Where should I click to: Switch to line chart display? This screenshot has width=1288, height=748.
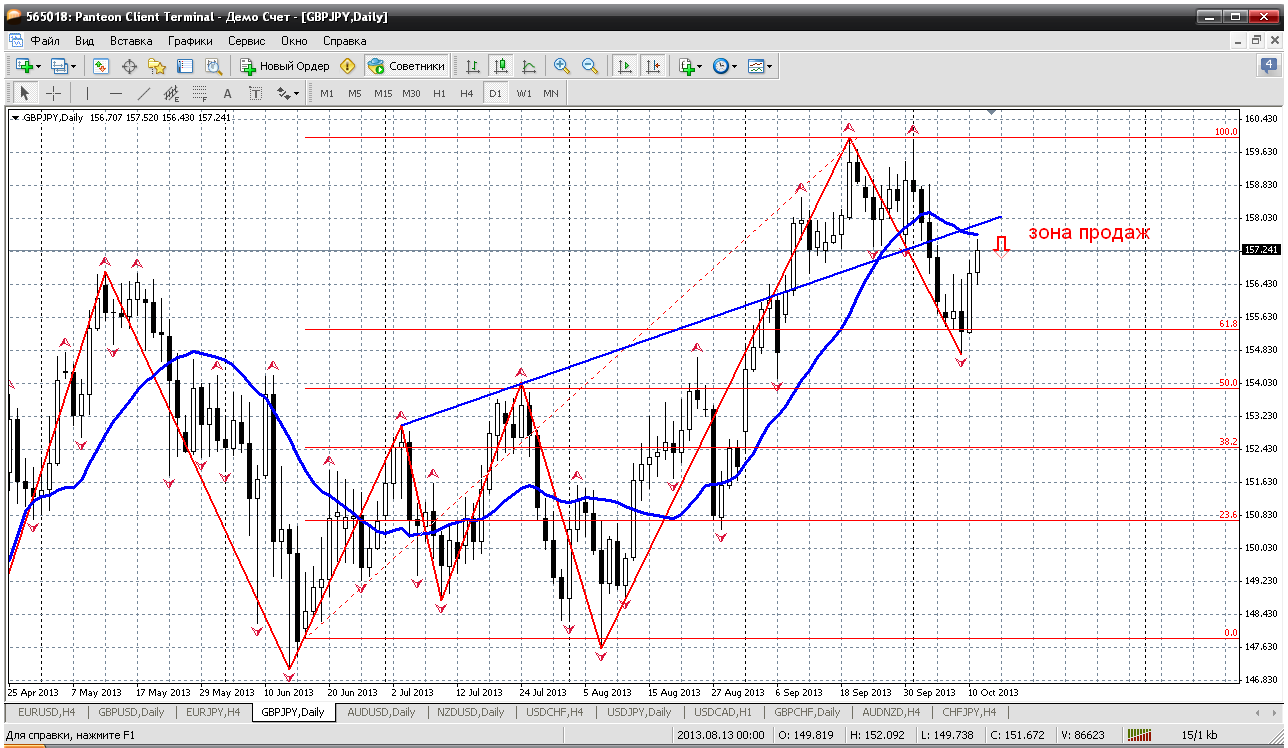tap(529, 66)
